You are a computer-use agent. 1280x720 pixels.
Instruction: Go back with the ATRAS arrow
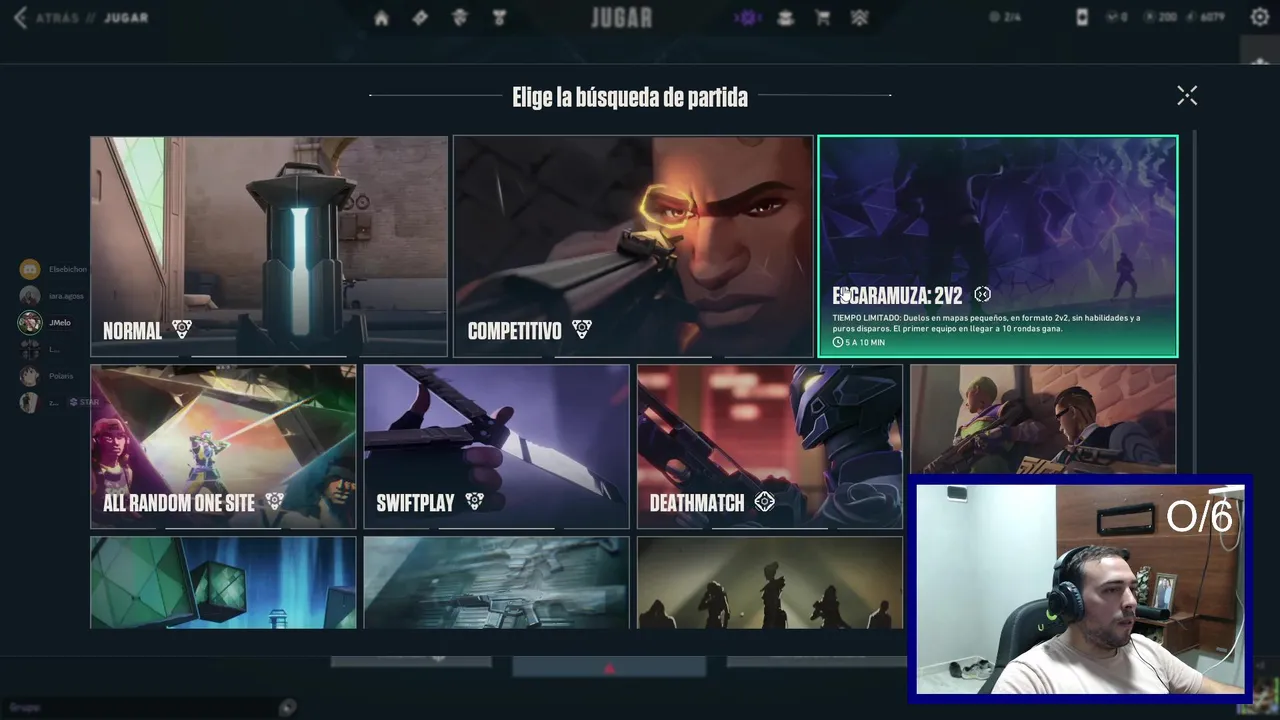coord(21,18)
